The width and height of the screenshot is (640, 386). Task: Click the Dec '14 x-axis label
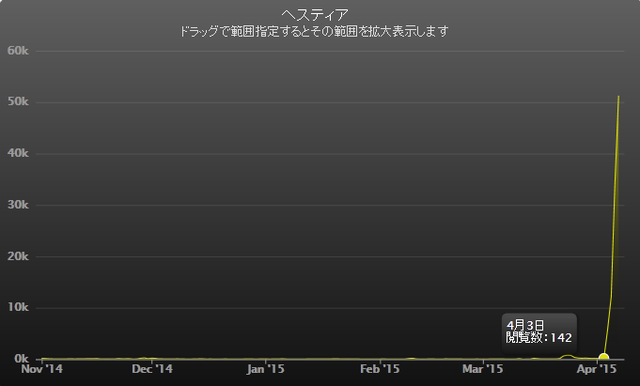pyautogui.click(x=152, y=369)
